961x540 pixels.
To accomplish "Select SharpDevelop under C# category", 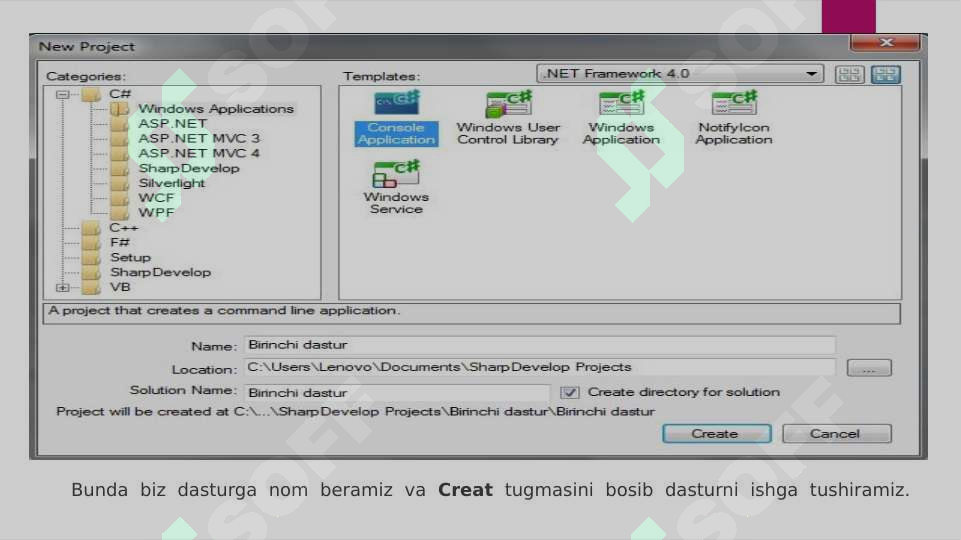I will click(x=189, y=169).
